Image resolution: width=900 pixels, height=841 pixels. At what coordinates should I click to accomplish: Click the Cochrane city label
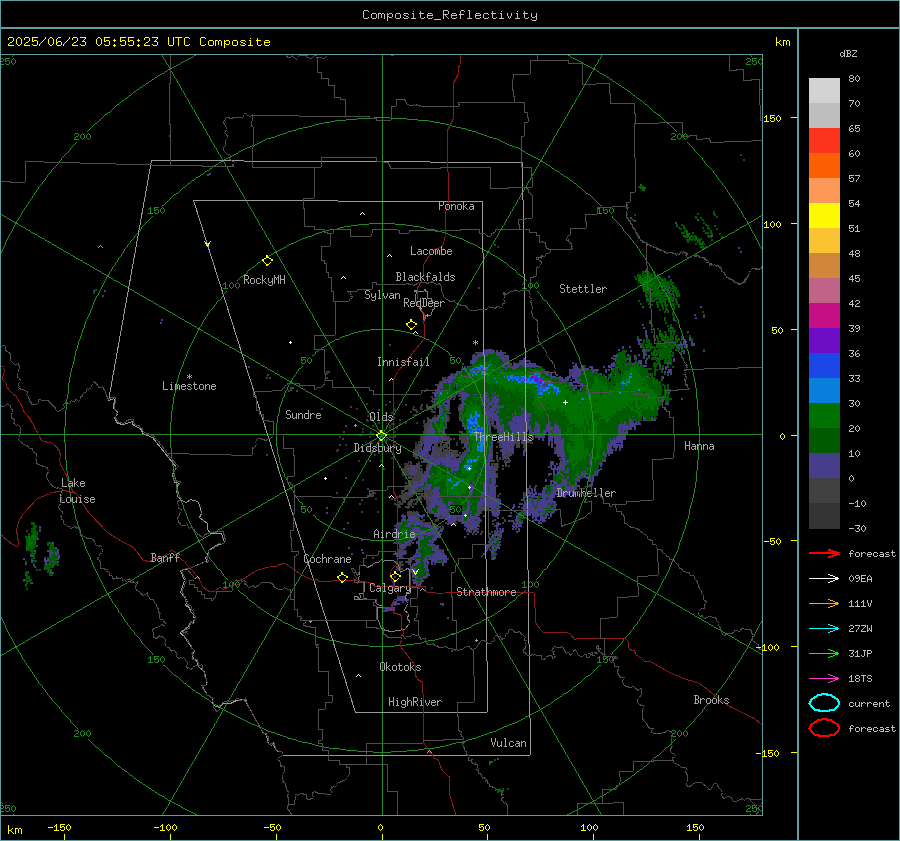(x=327, y=559)
